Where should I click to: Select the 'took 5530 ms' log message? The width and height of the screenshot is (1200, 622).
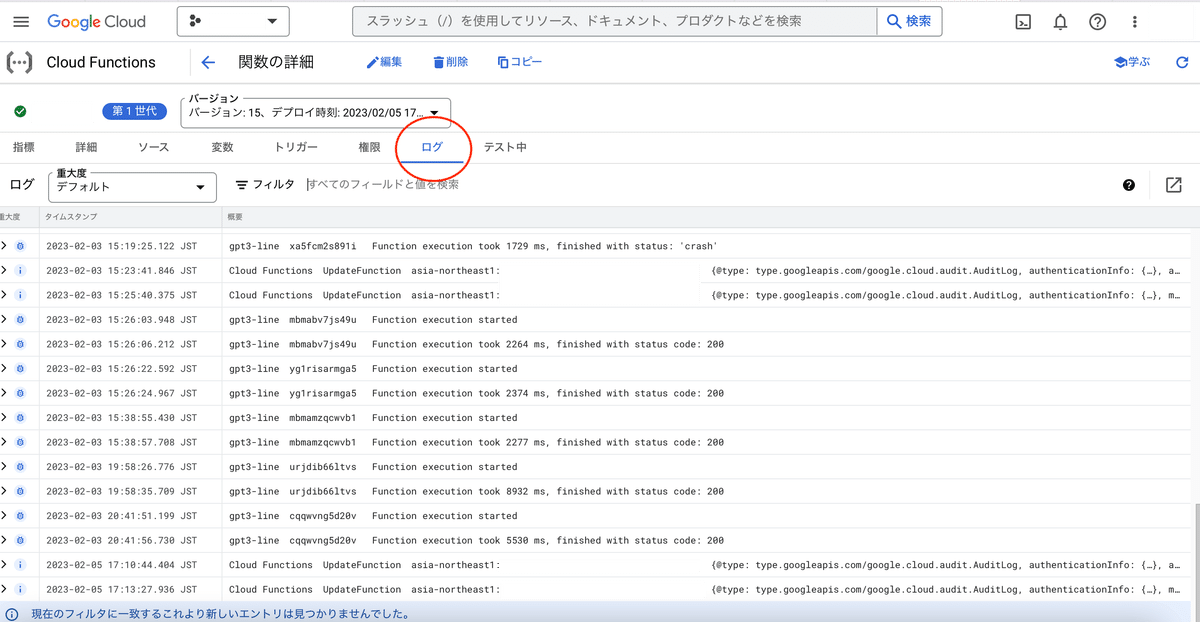(547, 540)
